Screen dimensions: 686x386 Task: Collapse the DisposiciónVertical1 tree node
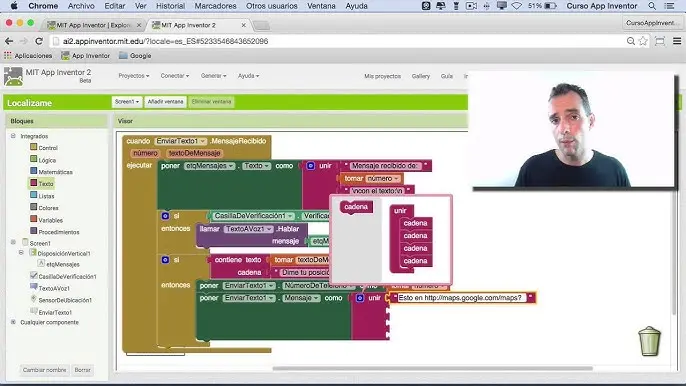[x=21, y=253]
